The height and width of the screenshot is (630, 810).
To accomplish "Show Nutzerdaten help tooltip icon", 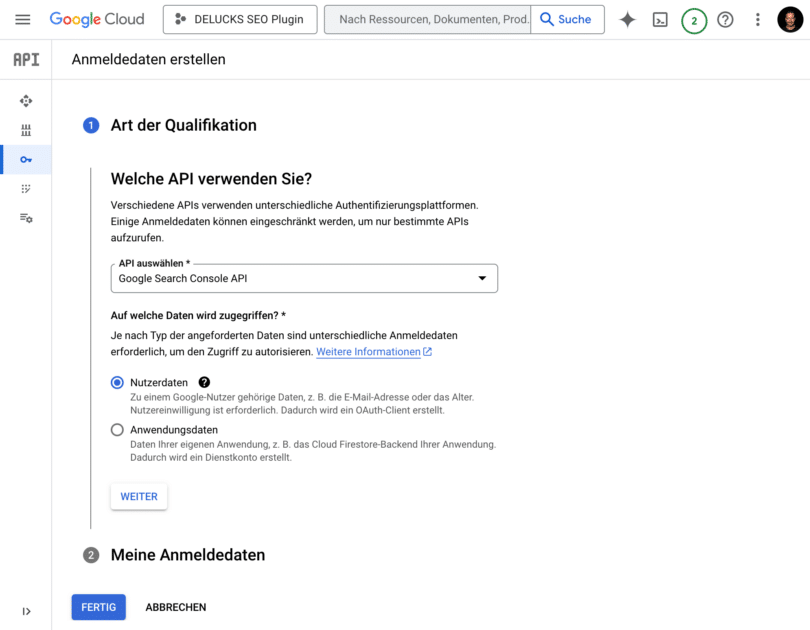I will (204, 382).
